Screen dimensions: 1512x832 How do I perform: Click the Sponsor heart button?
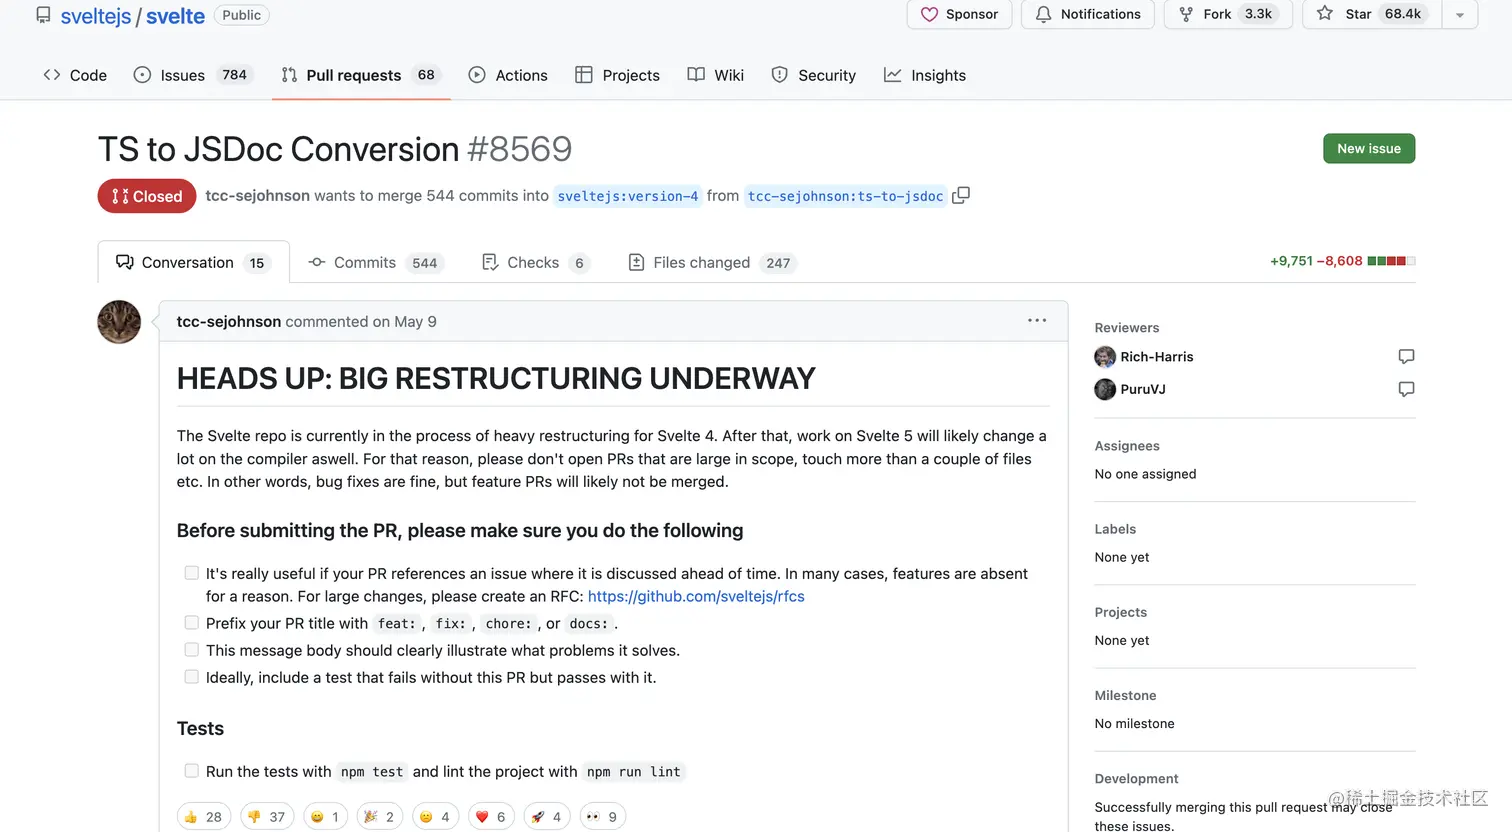click(959, 14)
